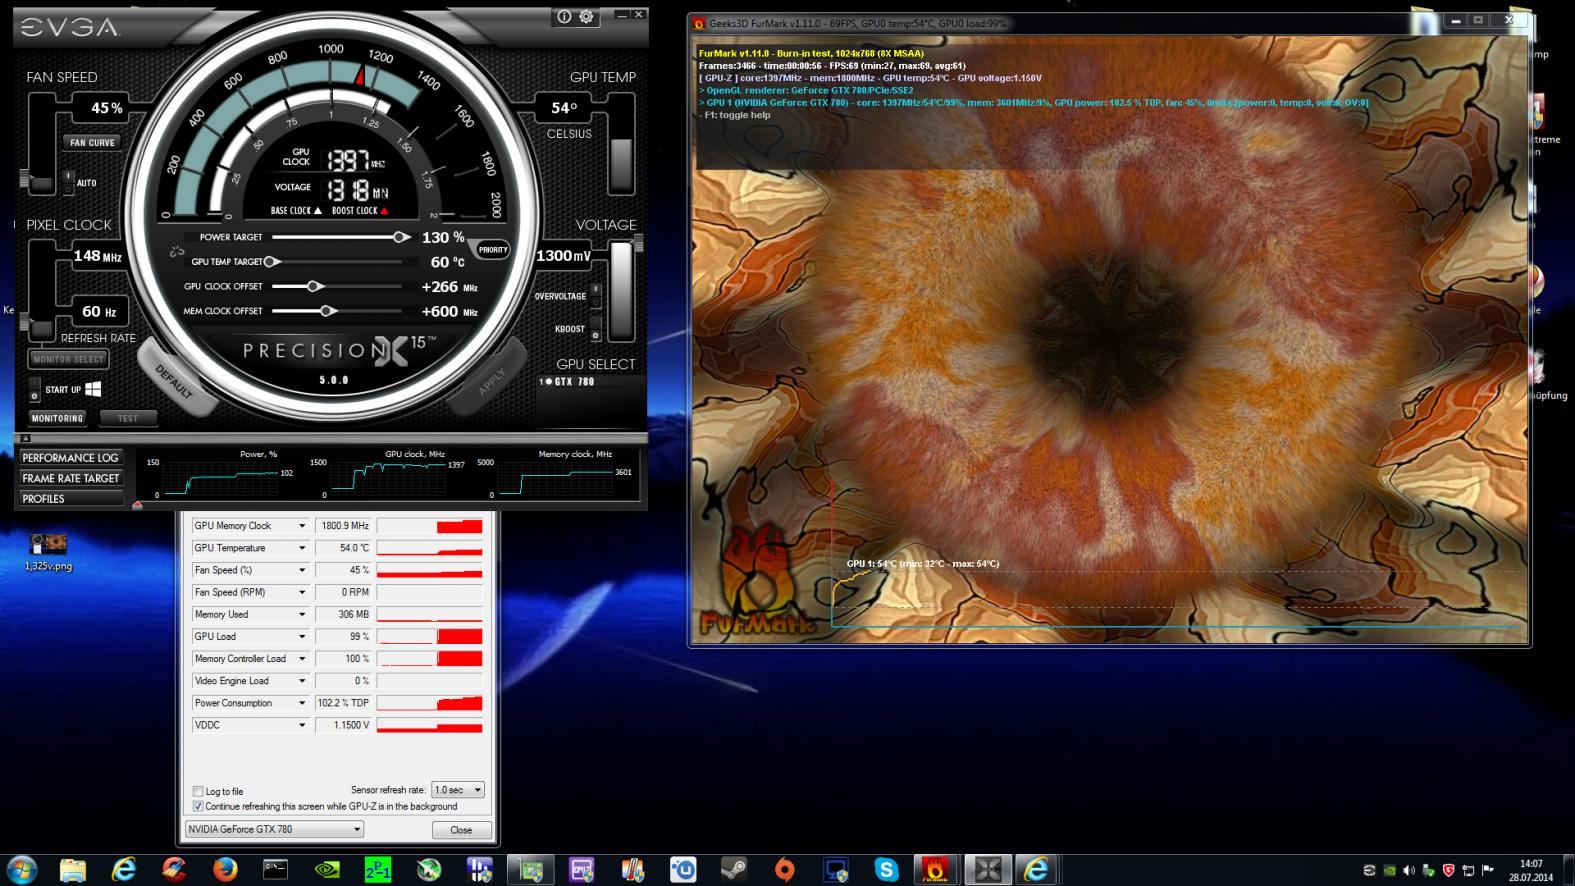Expand Power Consumption sensor dropdown
Viewport: 1575px width, 886px height.
pyautogui.click(x=301, y=703)
